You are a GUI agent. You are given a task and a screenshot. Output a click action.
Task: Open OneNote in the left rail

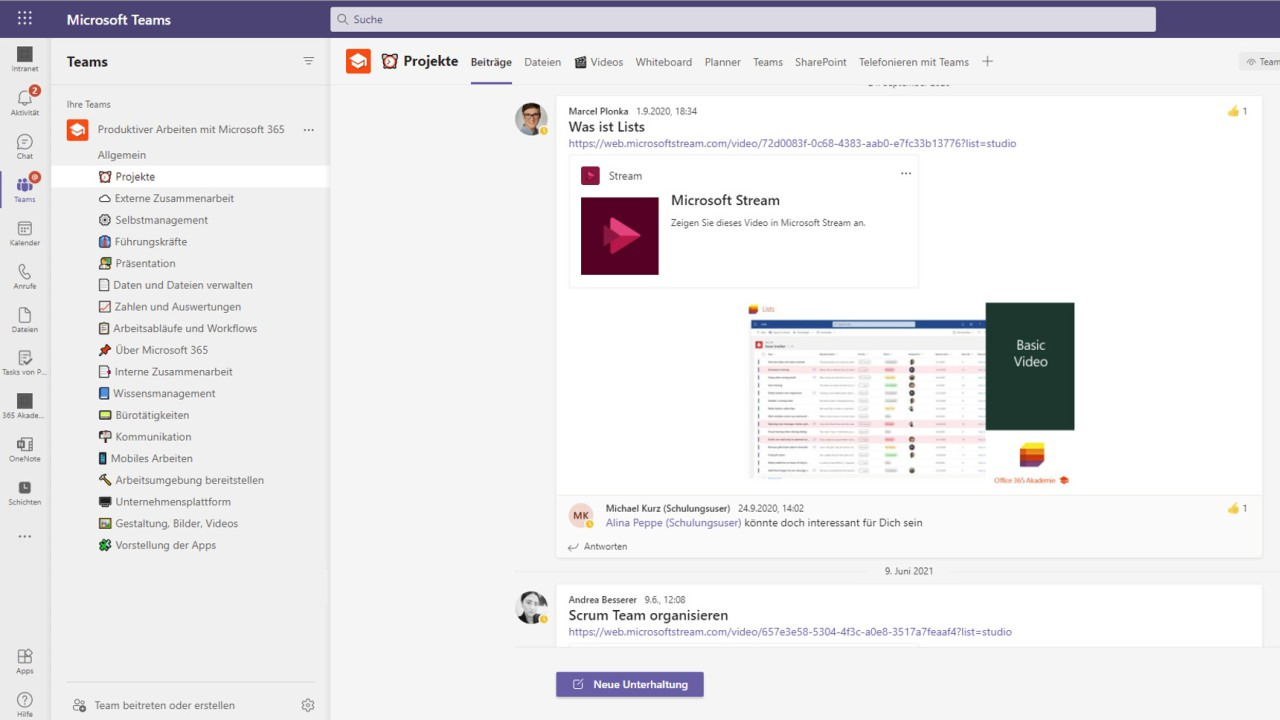pos(25,449)
